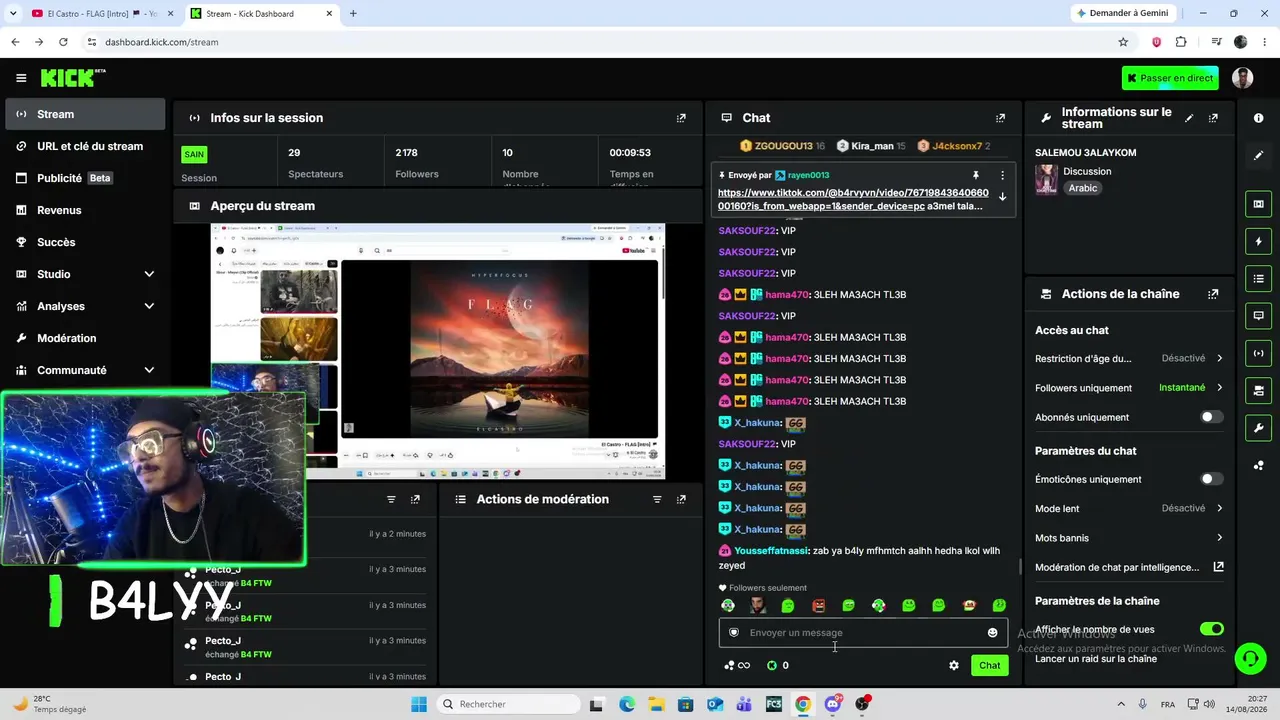Image resolution: width=1280 pixels, height=720 pixels.
Task: Open the profile avatar menu
Action: [1242, 78]
